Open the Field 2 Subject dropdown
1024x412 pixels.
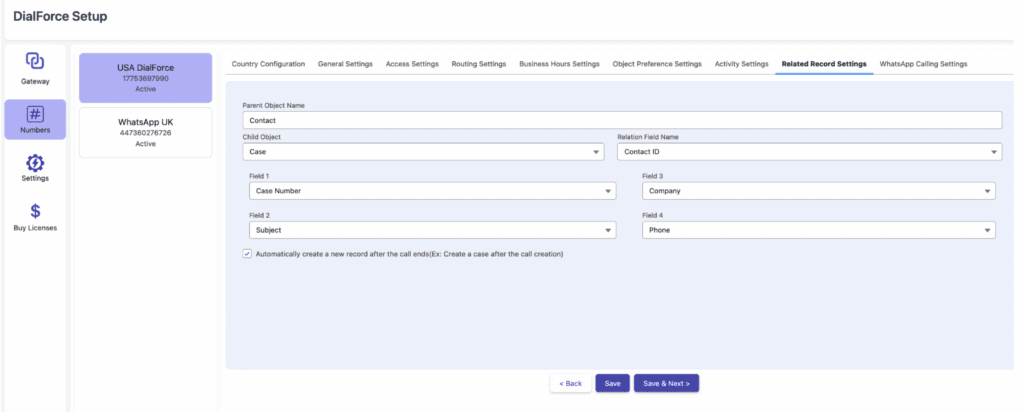432,230
